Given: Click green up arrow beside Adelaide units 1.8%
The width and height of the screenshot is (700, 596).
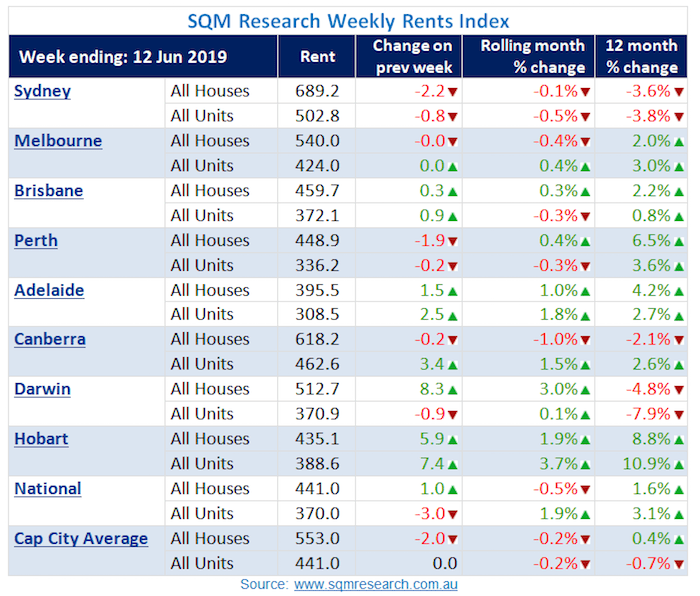Looking at the screenshot, I should click(x=585, y=316).
